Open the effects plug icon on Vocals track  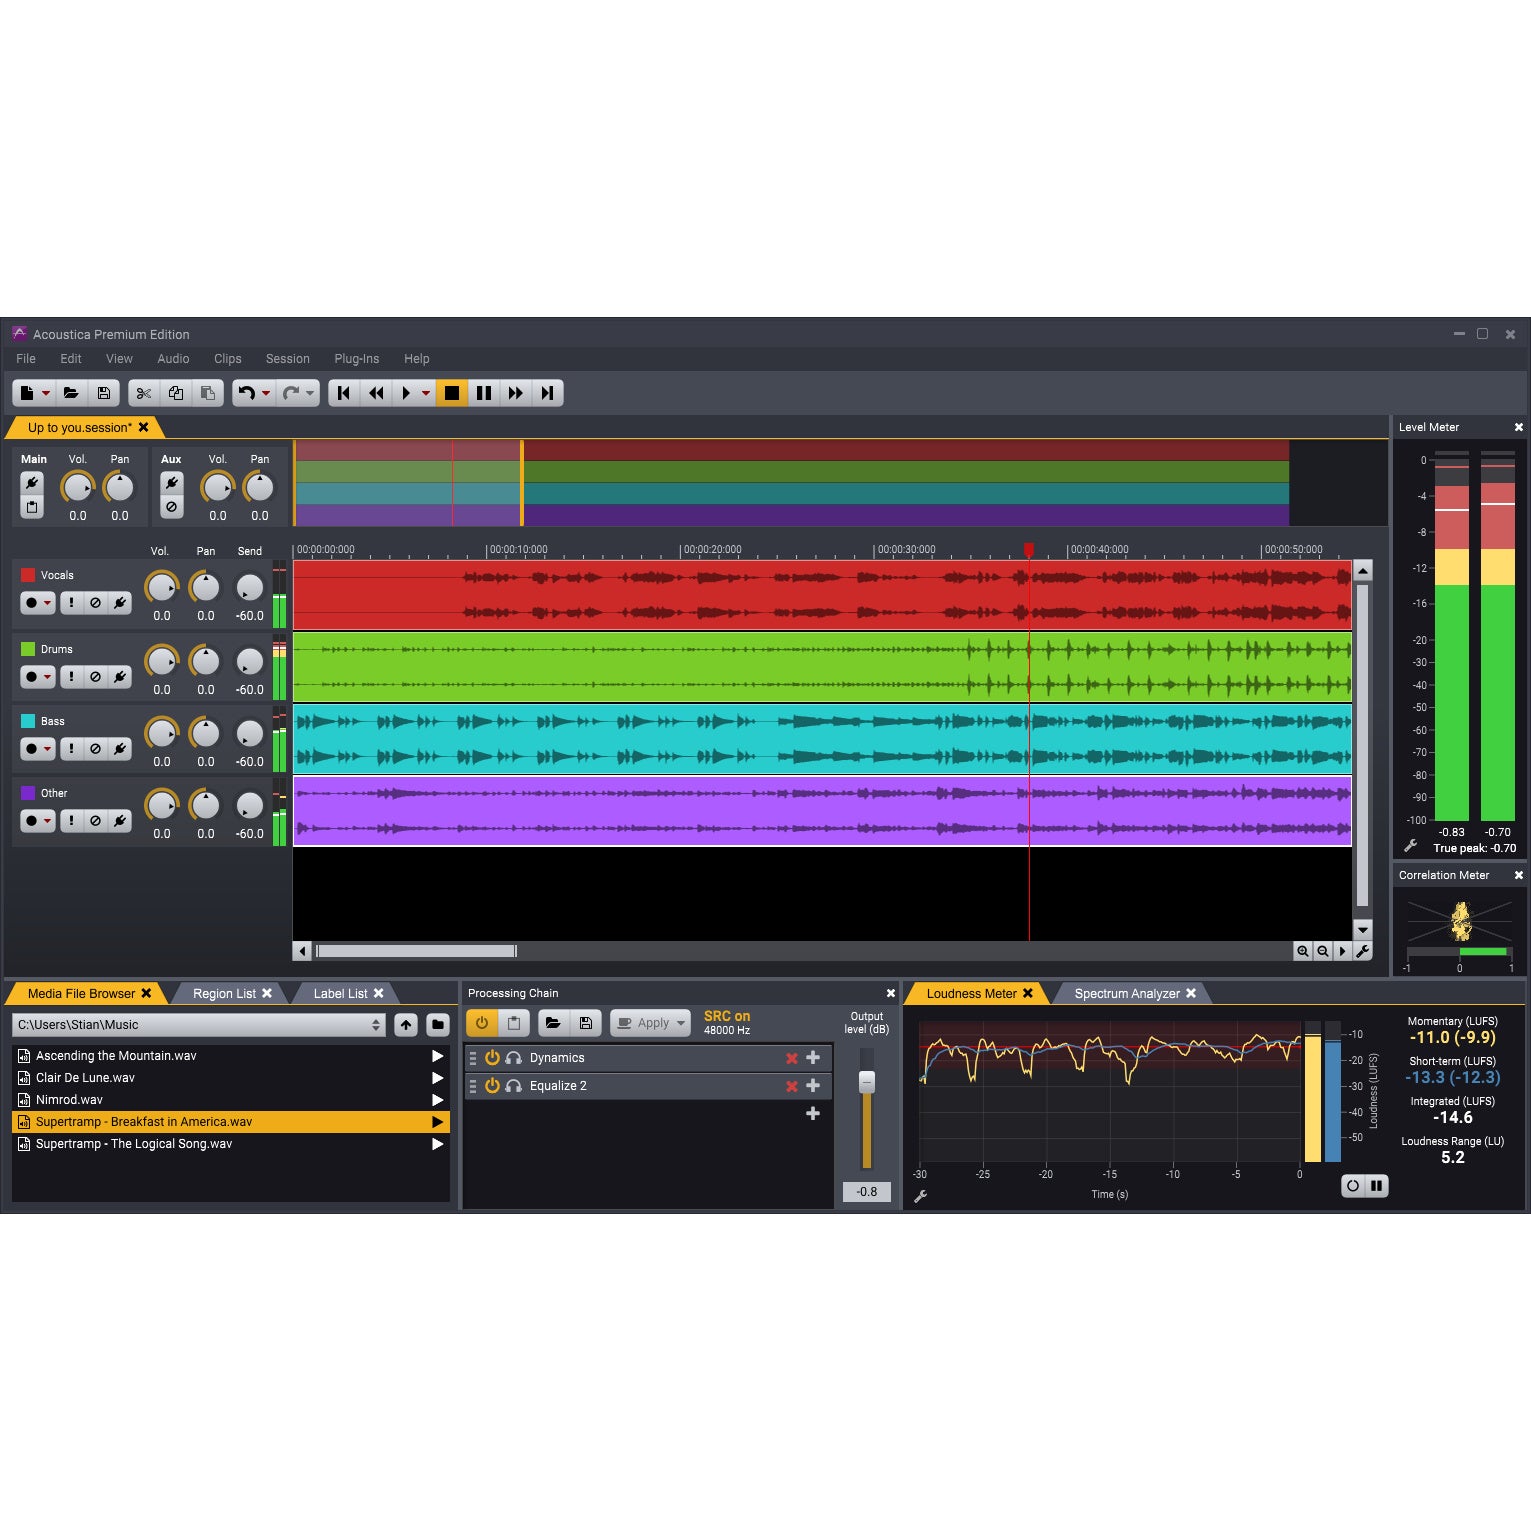(120, 603)
